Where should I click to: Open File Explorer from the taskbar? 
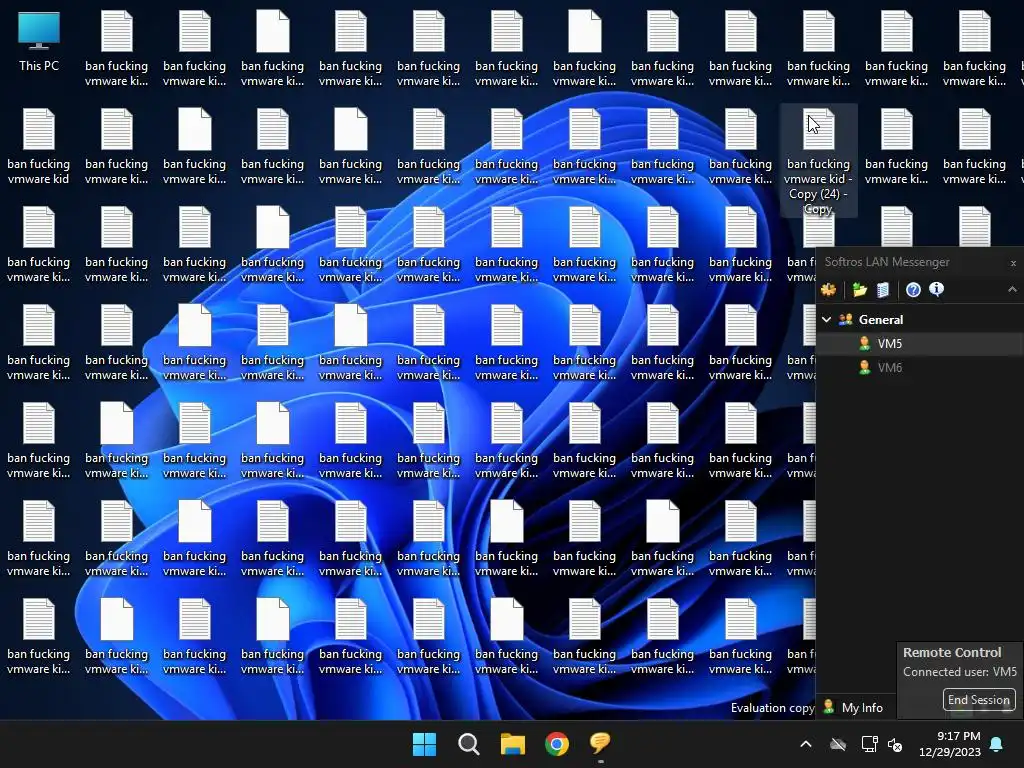[x=513, y=744]
